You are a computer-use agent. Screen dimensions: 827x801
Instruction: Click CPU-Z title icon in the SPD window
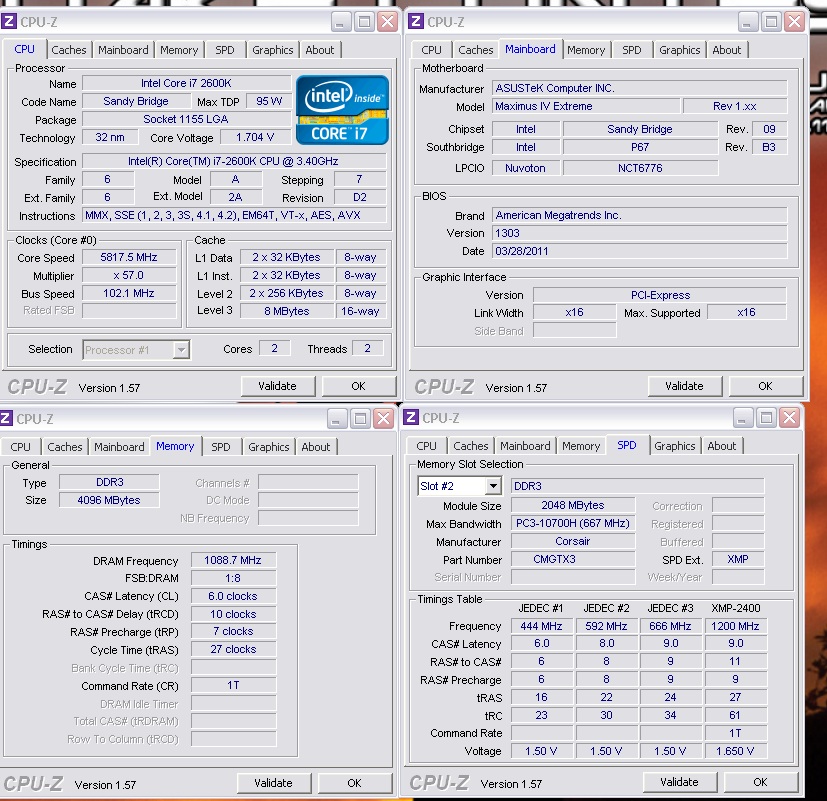[411, 417]
